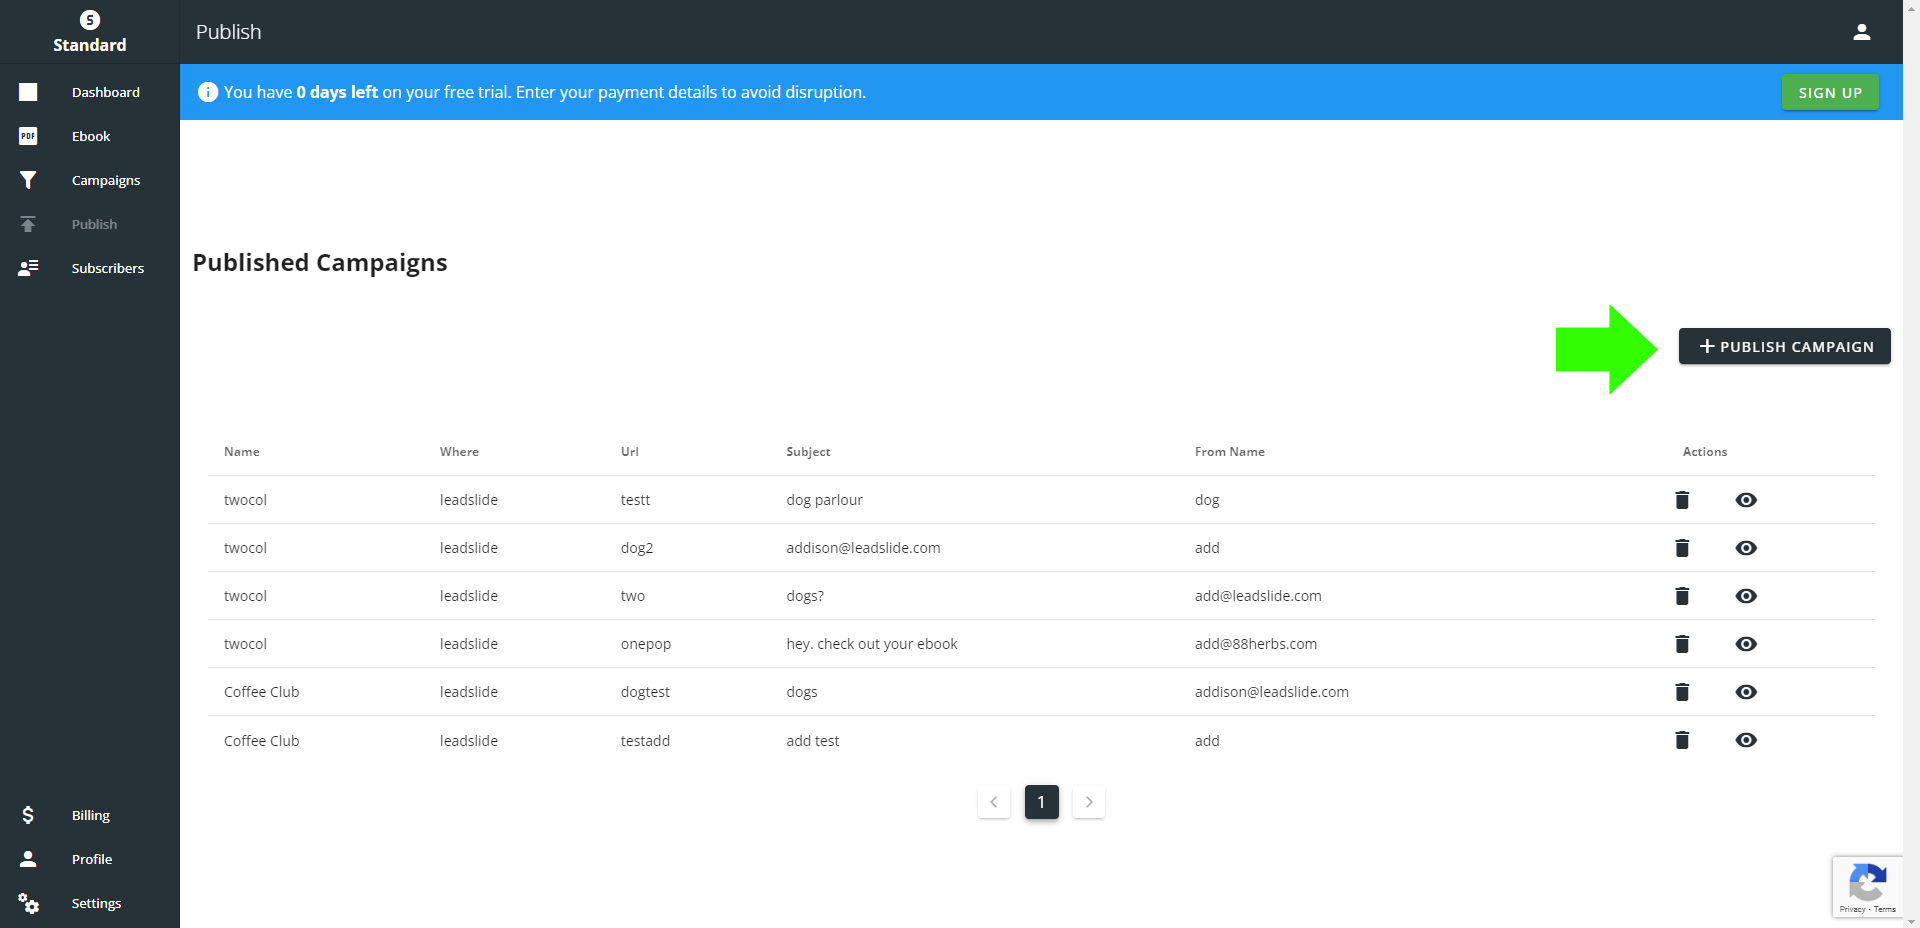View the campaign with url dogtest
Screen dimensions: 1920x928
coord(1746,692)
